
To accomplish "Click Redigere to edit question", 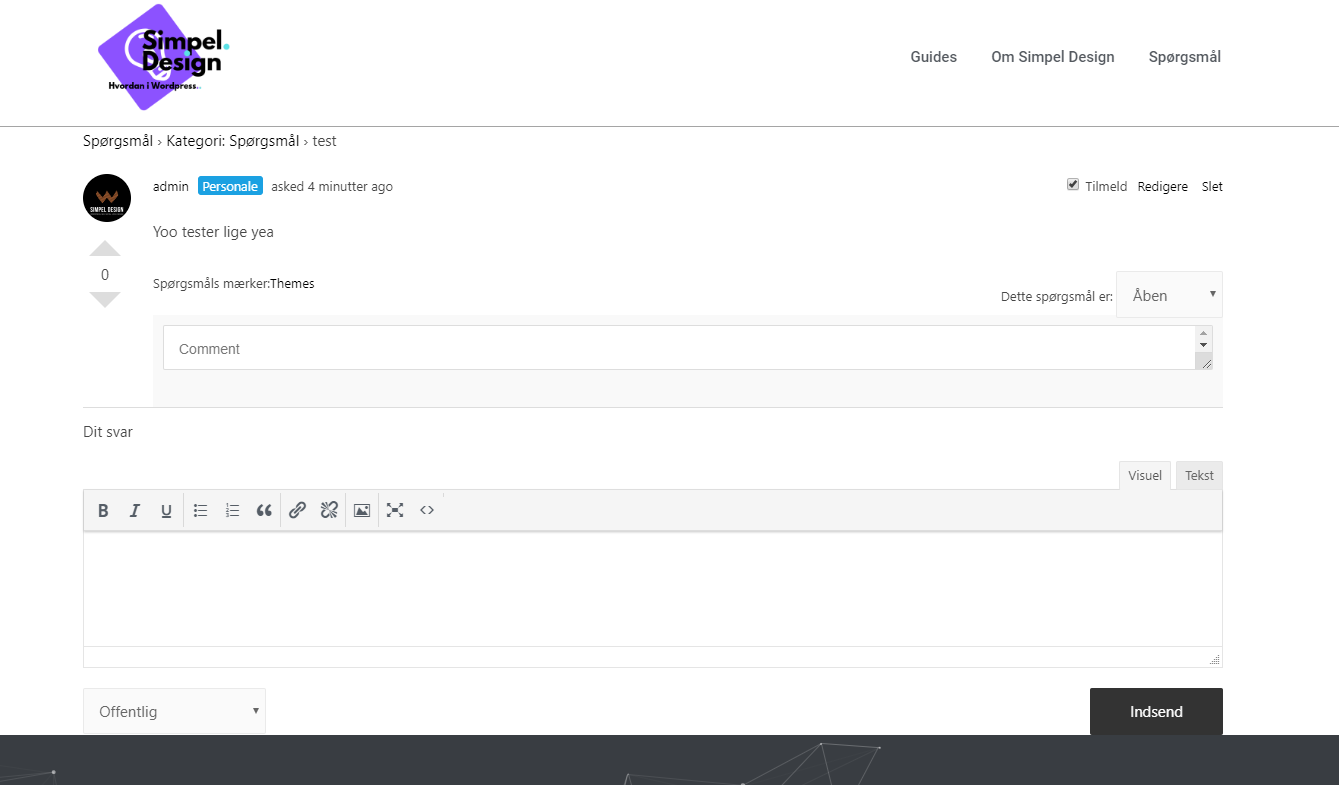I will [x=1163, y=187].
